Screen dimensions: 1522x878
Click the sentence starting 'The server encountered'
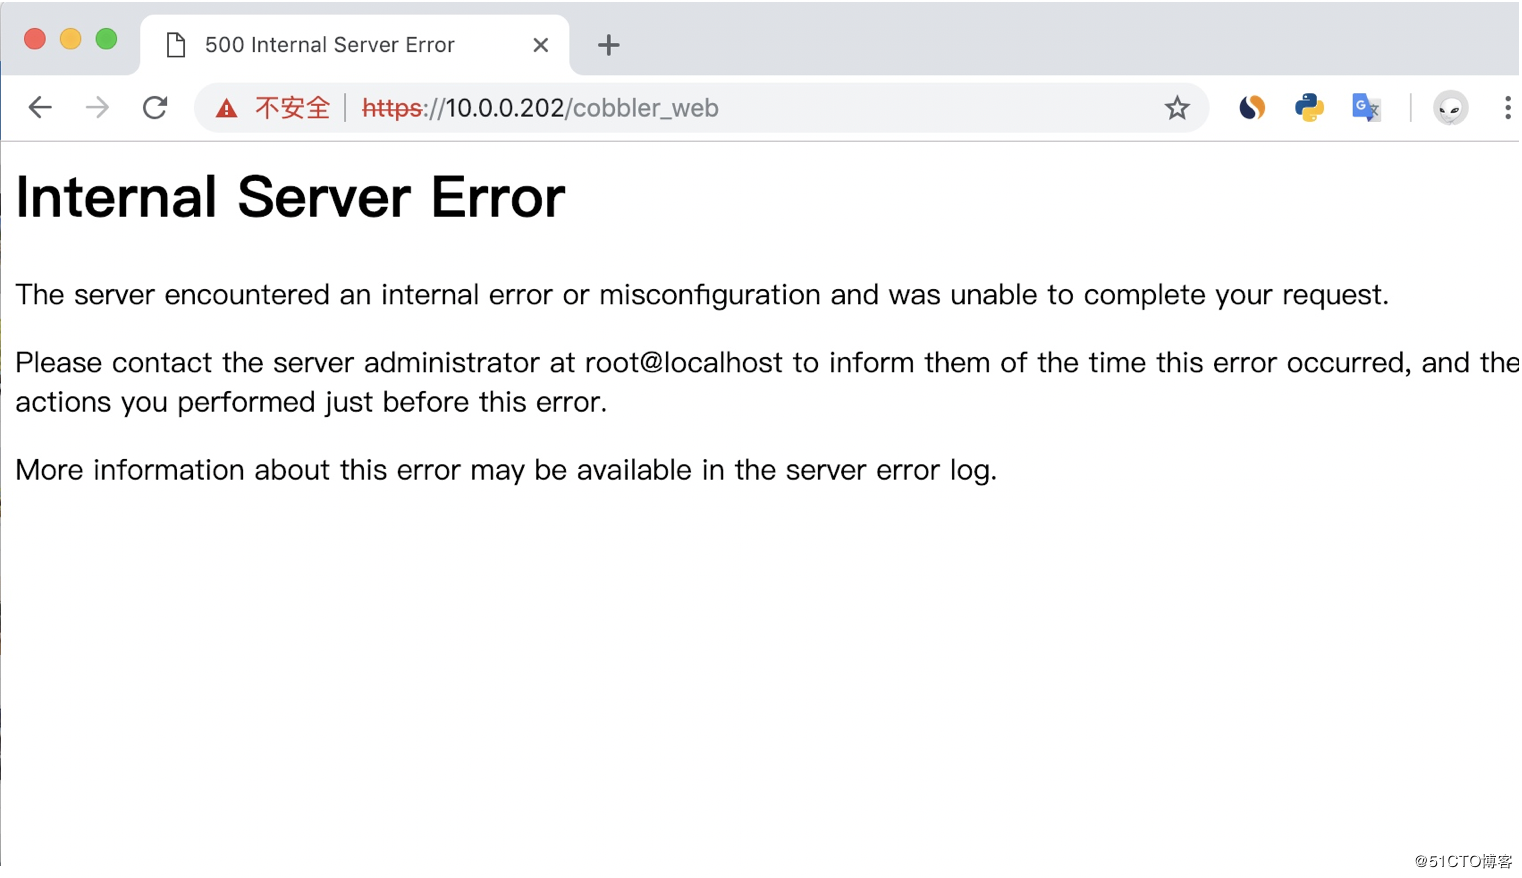[702, 295]
